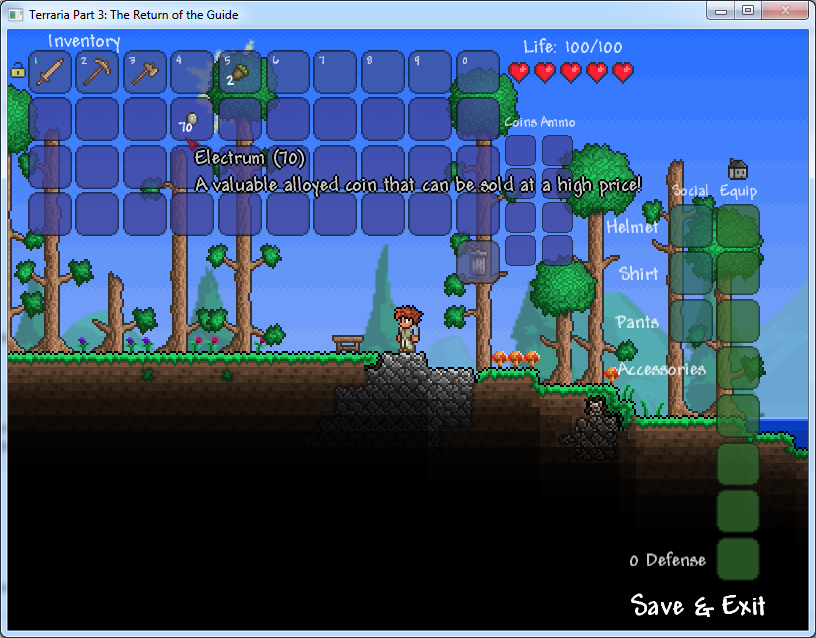Click the Equip helmet slot

click(738, 226)
